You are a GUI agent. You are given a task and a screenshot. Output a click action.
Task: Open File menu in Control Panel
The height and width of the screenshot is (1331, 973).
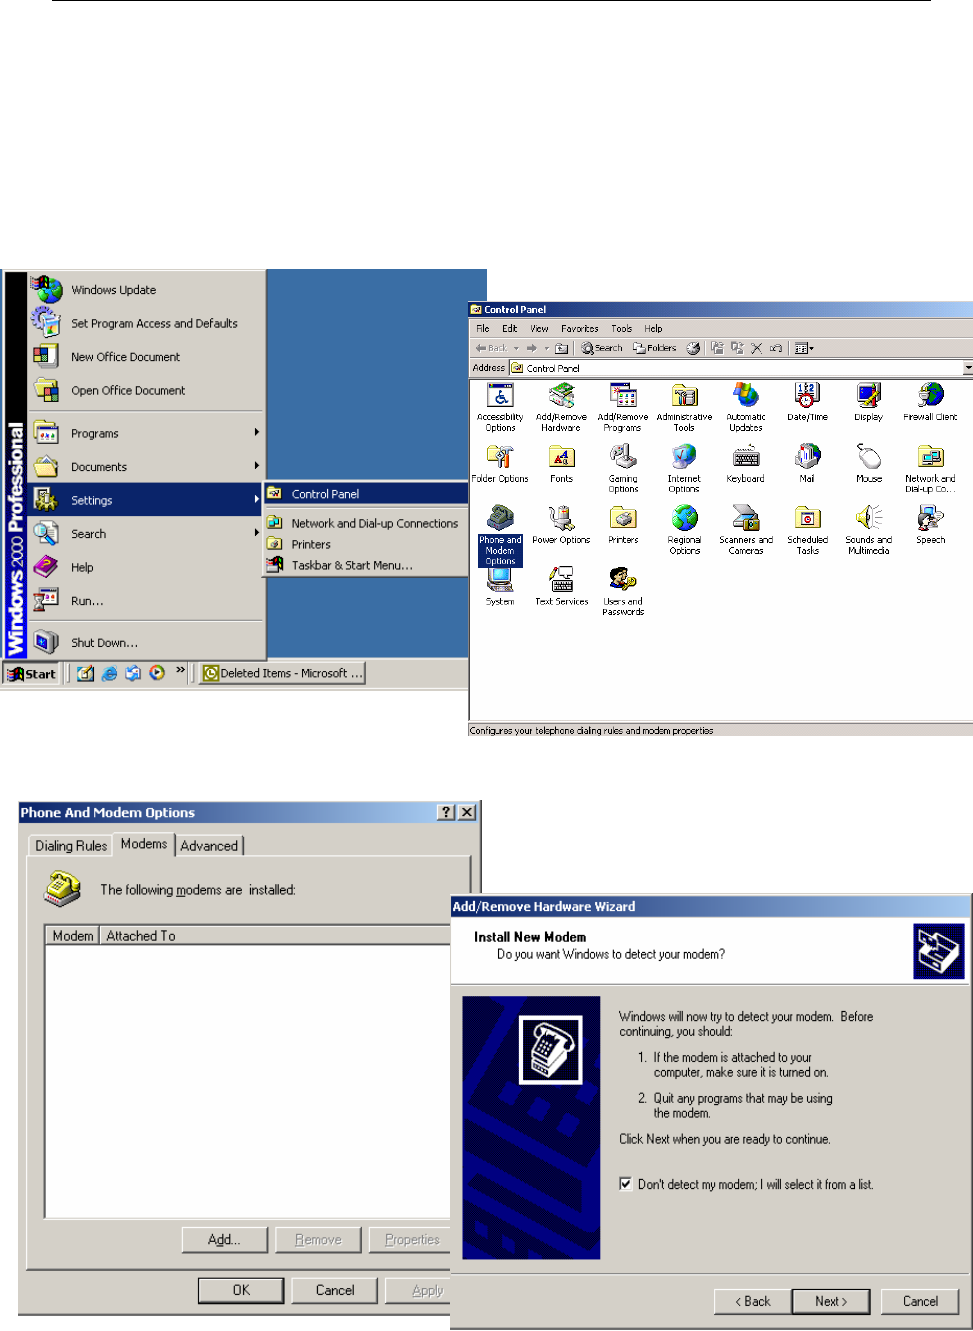tap(483, 328)
